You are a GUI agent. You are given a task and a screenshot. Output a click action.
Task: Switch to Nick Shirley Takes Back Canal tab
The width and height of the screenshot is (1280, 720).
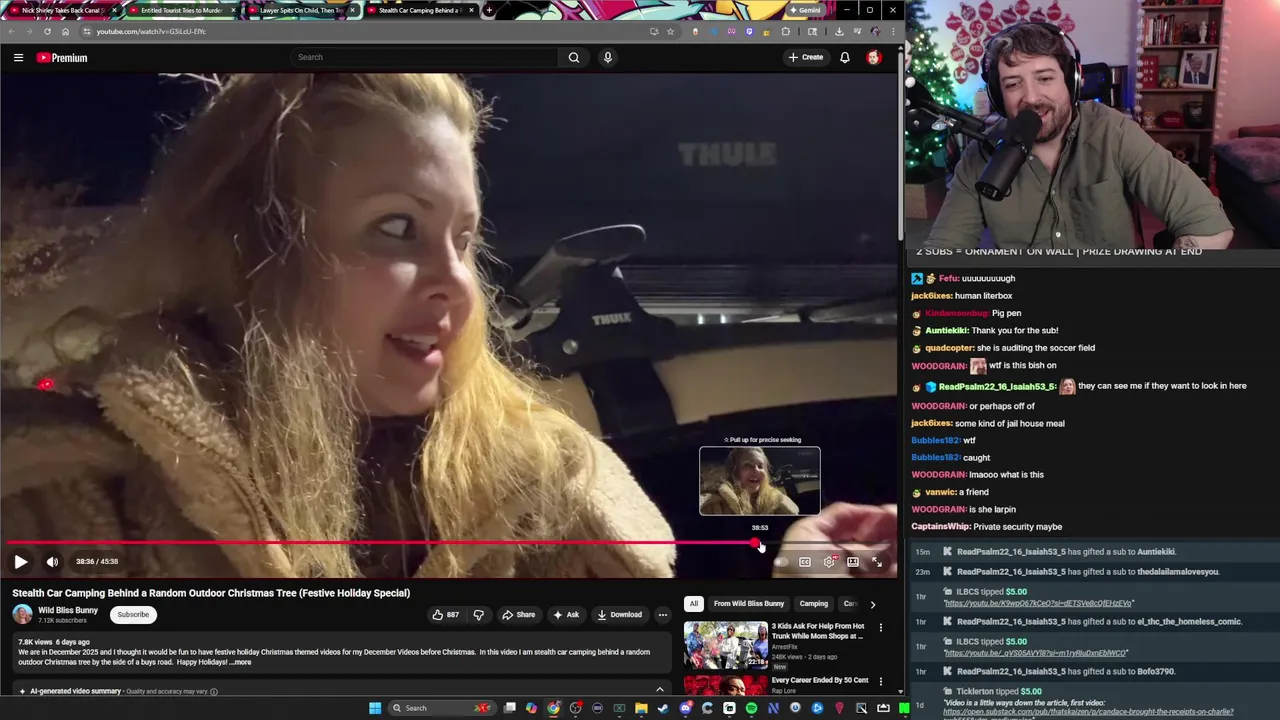[62, 10]
